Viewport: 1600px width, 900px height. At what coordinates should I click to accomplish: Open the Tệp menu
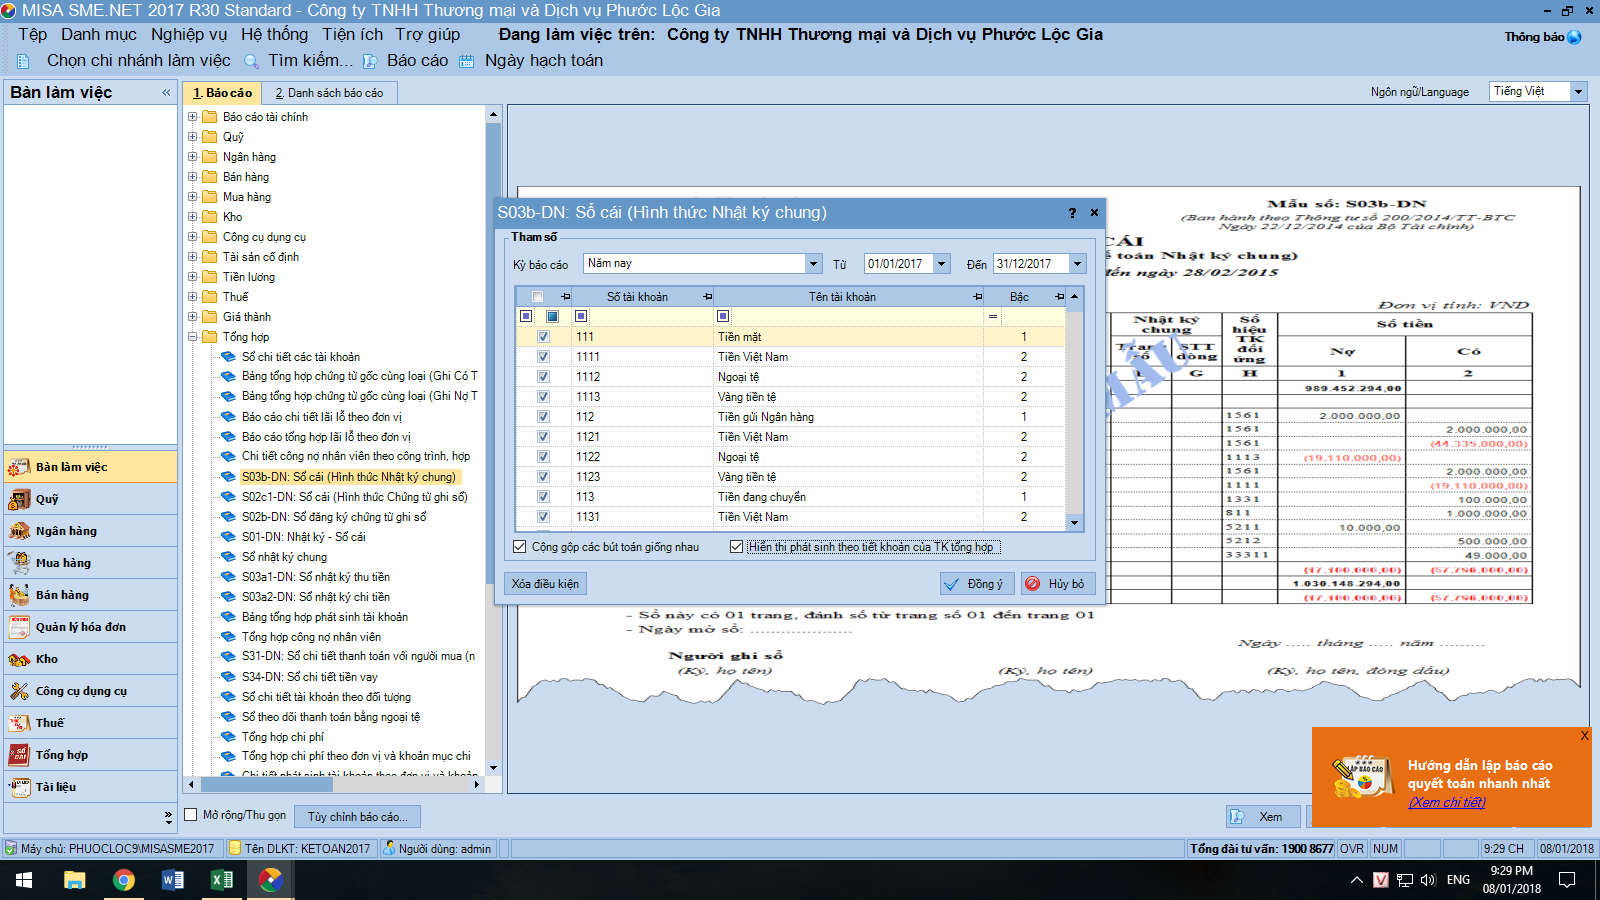pos(33,35)
